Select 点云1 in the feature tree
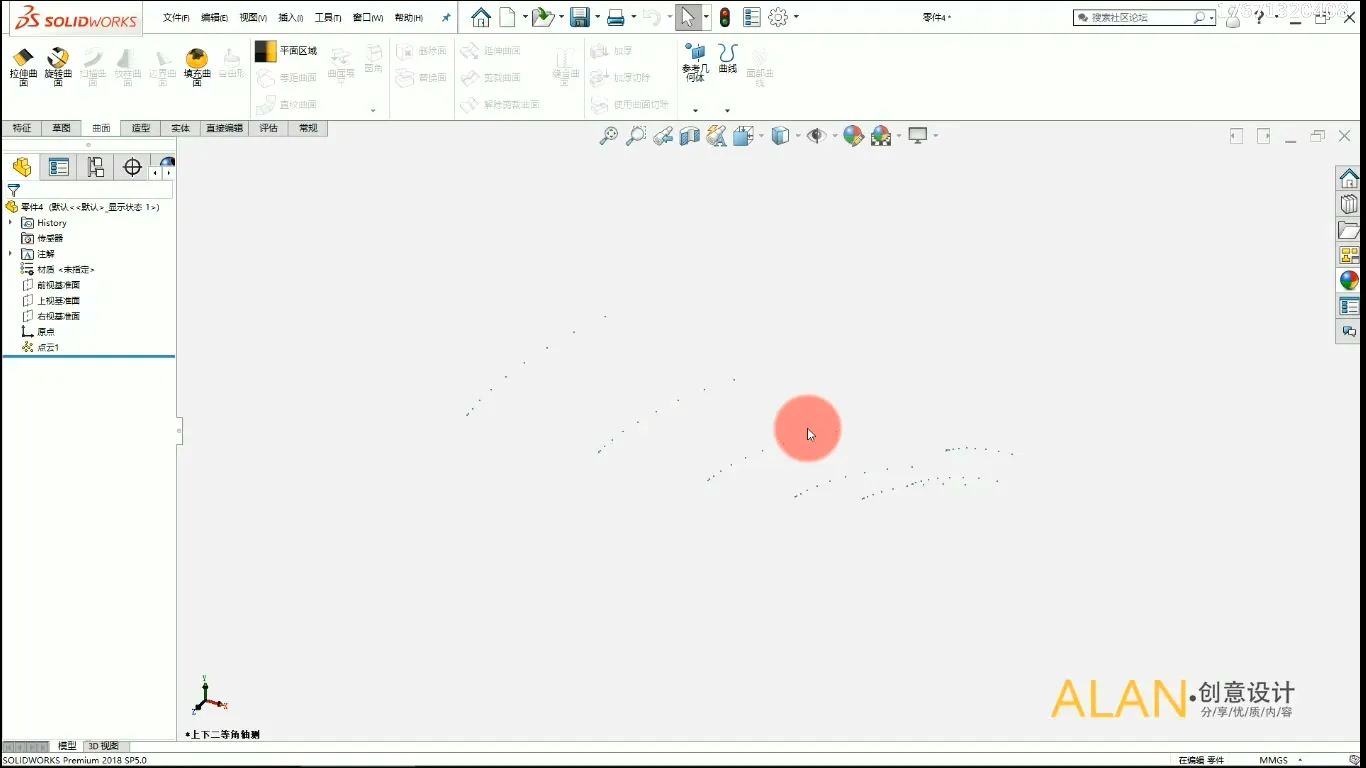The image size is (1366, 768). [x=48, y=347]
